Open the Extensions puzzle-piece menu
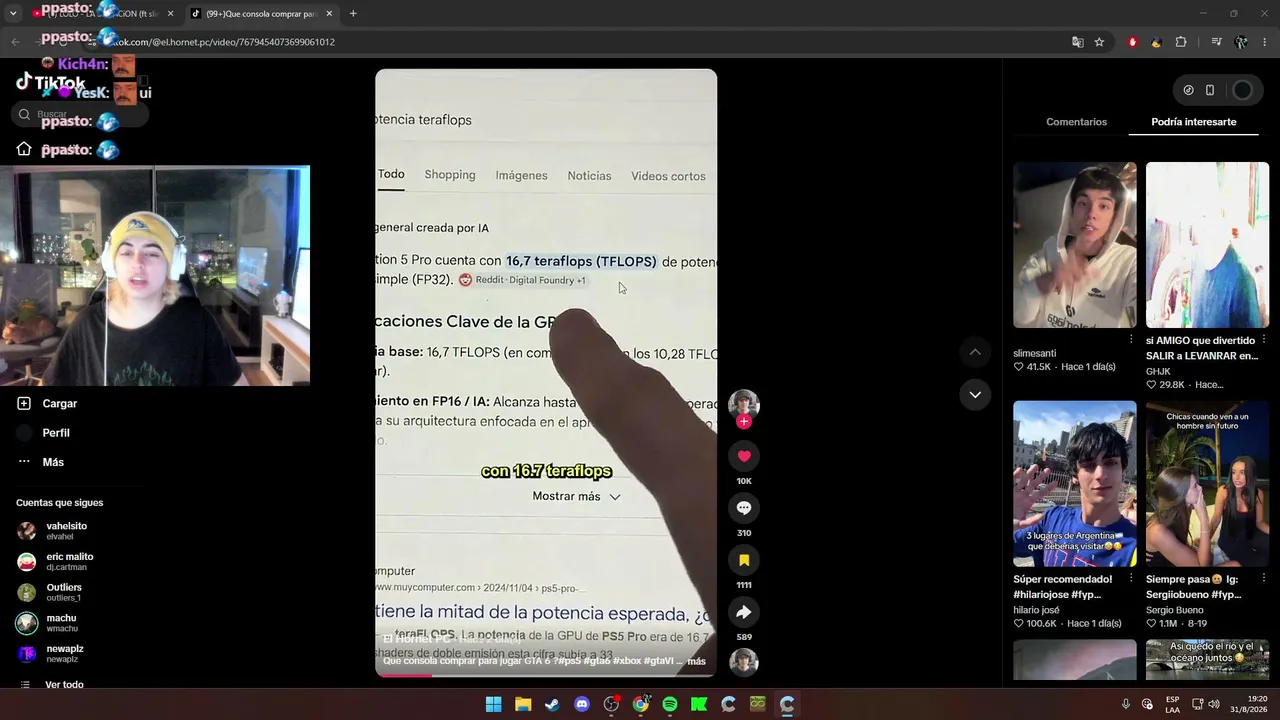The width and height of the screenshot is (1280, 720). (x=1181, y=42)
